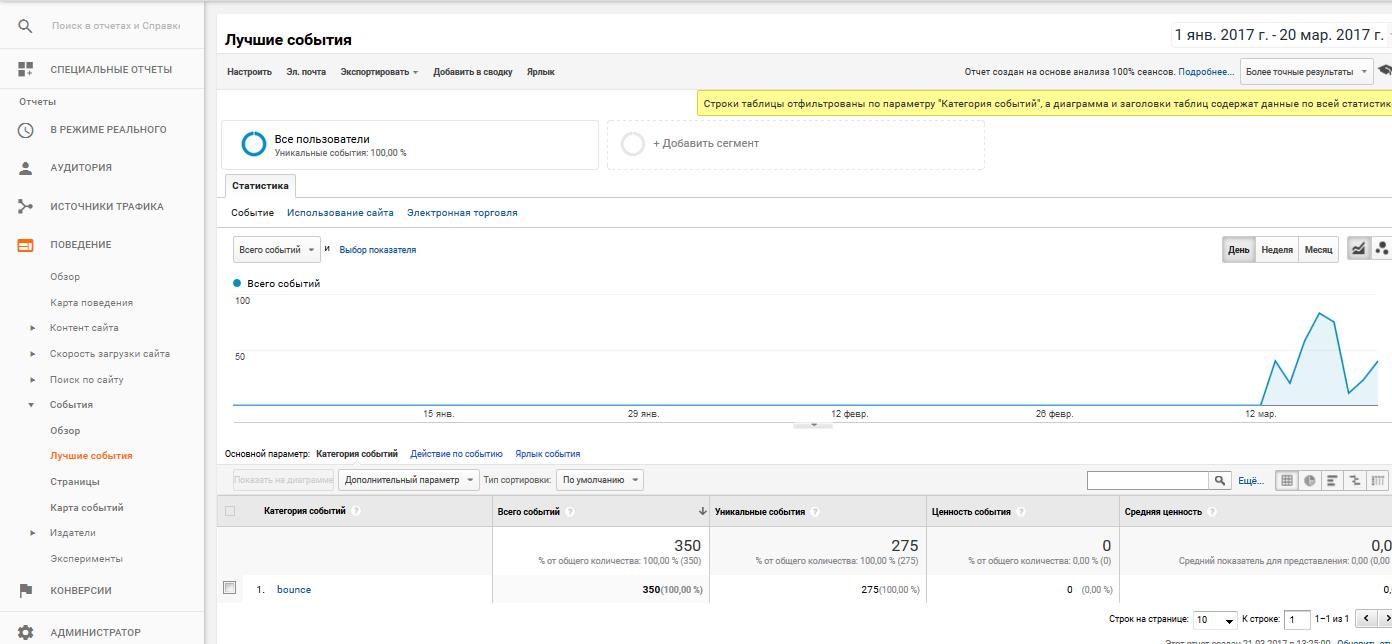Switch to comparison view icon
Viewport: 1392px width, 644px height.
pos(1355,480)
